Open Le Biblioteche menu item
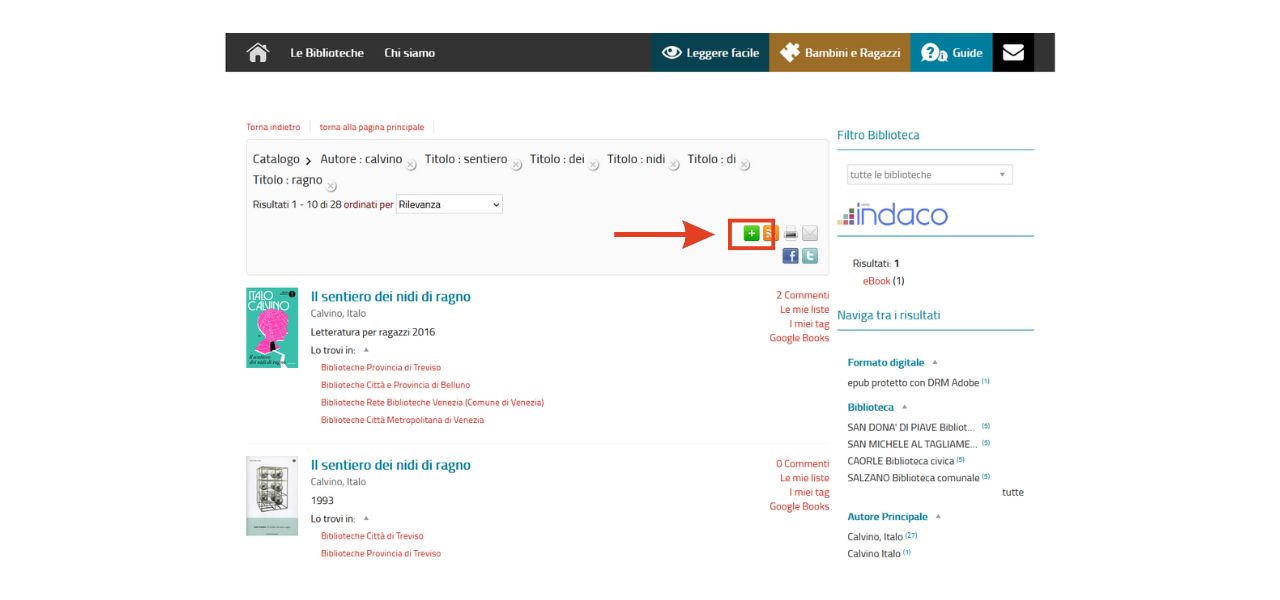Image resolution: width=1280 pixels, height=600 pixels. click(x=327, y=53)
